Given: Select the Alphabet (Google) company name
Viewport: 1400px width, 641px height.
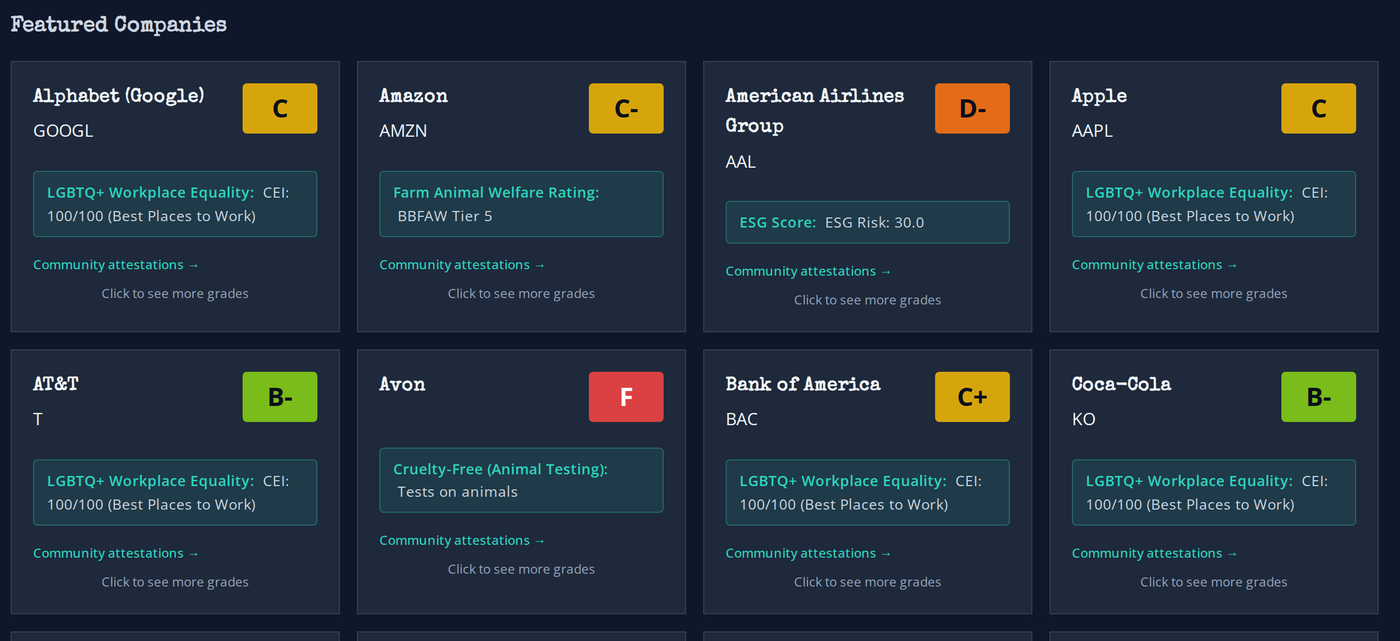Looking at the screenshot, I should pos(119,96).
